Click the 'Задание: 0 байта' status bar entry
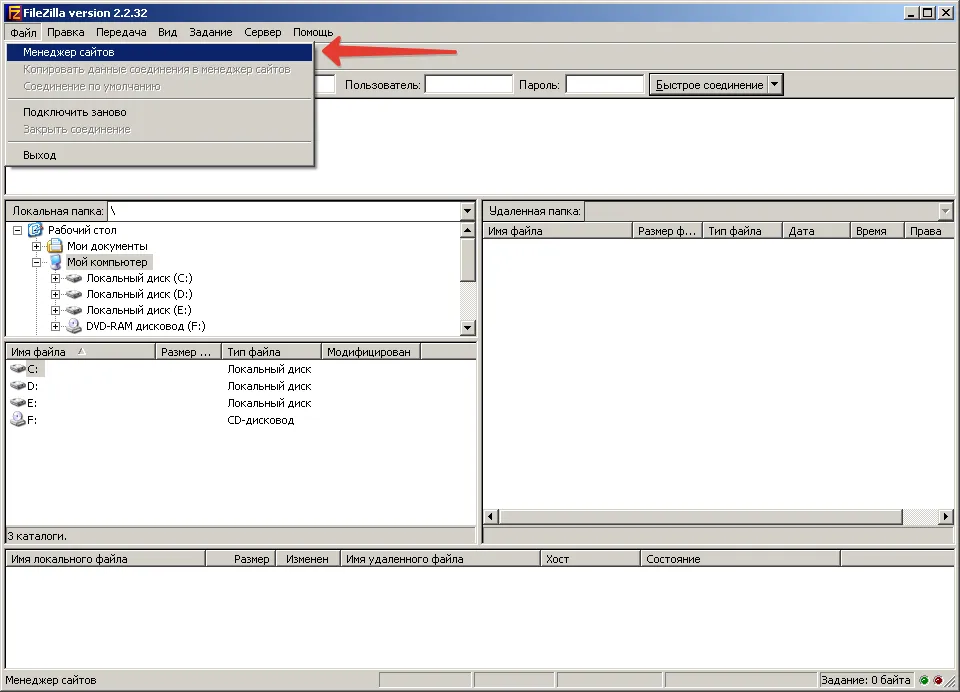 tap(866, 680)
